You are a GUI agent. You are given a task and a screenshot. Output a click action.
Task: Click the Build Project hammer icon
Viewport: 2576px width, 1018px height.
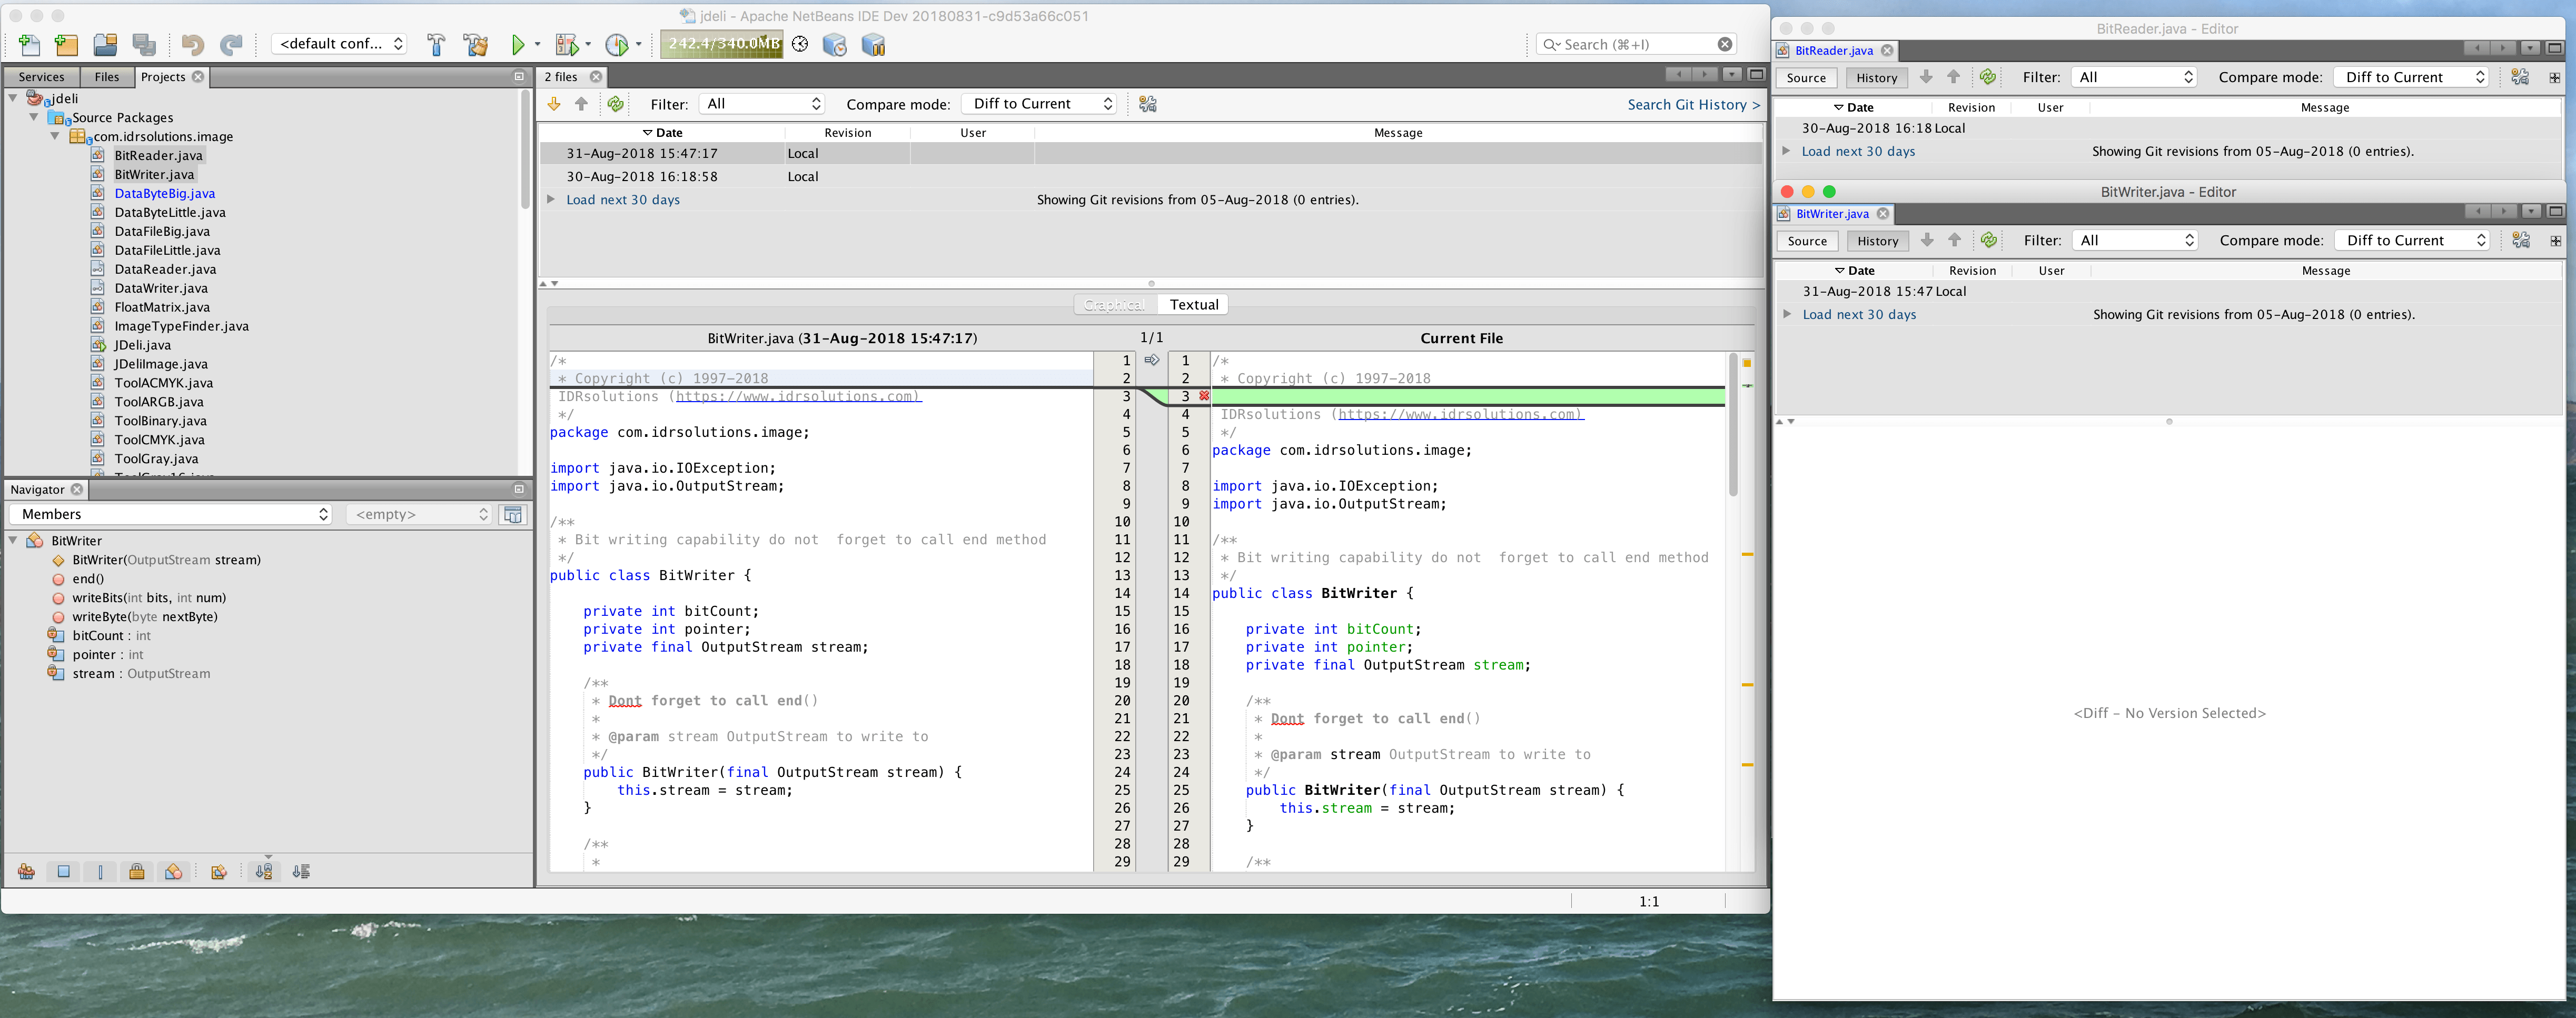[x=436, y=45]
